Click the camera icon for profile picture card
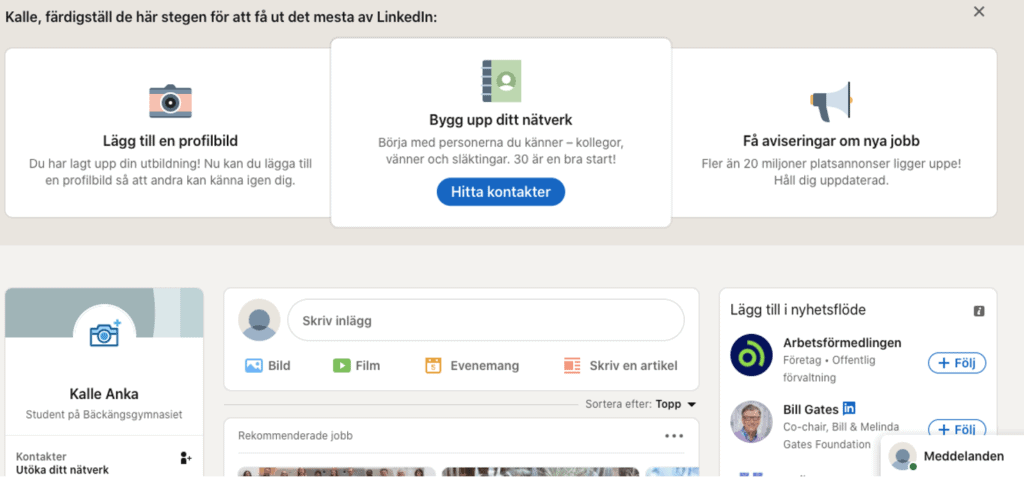The width and height of the screenshot is (1024, 477). [170, 101]
